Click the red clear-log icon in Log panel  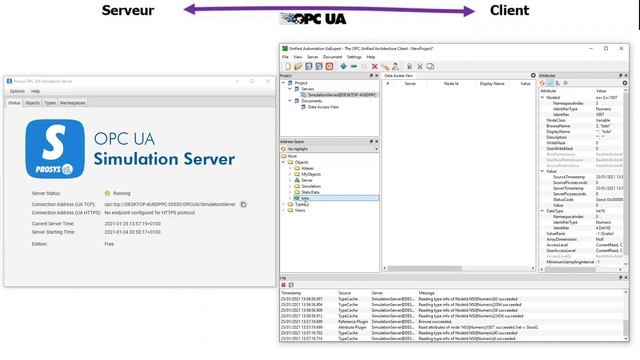pos(283,285)
